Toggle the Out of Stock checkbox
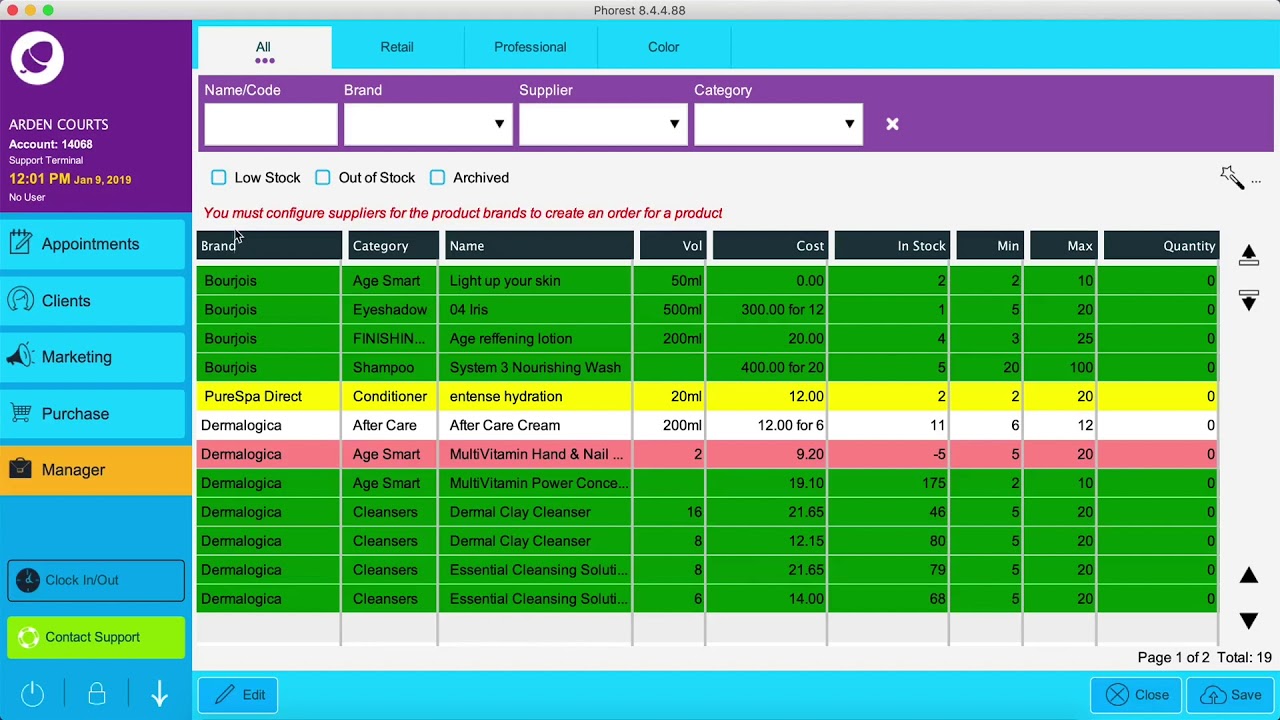 322,177
